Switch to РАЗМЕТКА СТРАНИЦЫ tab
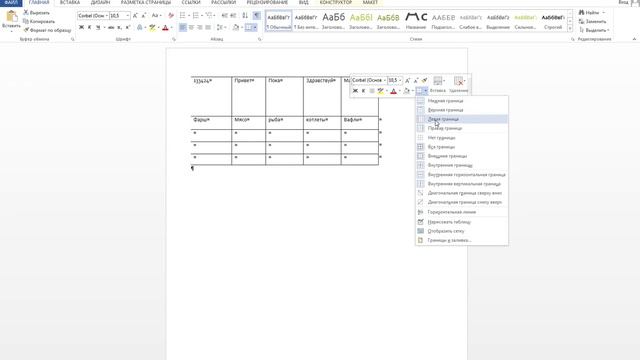 point(146,2)
